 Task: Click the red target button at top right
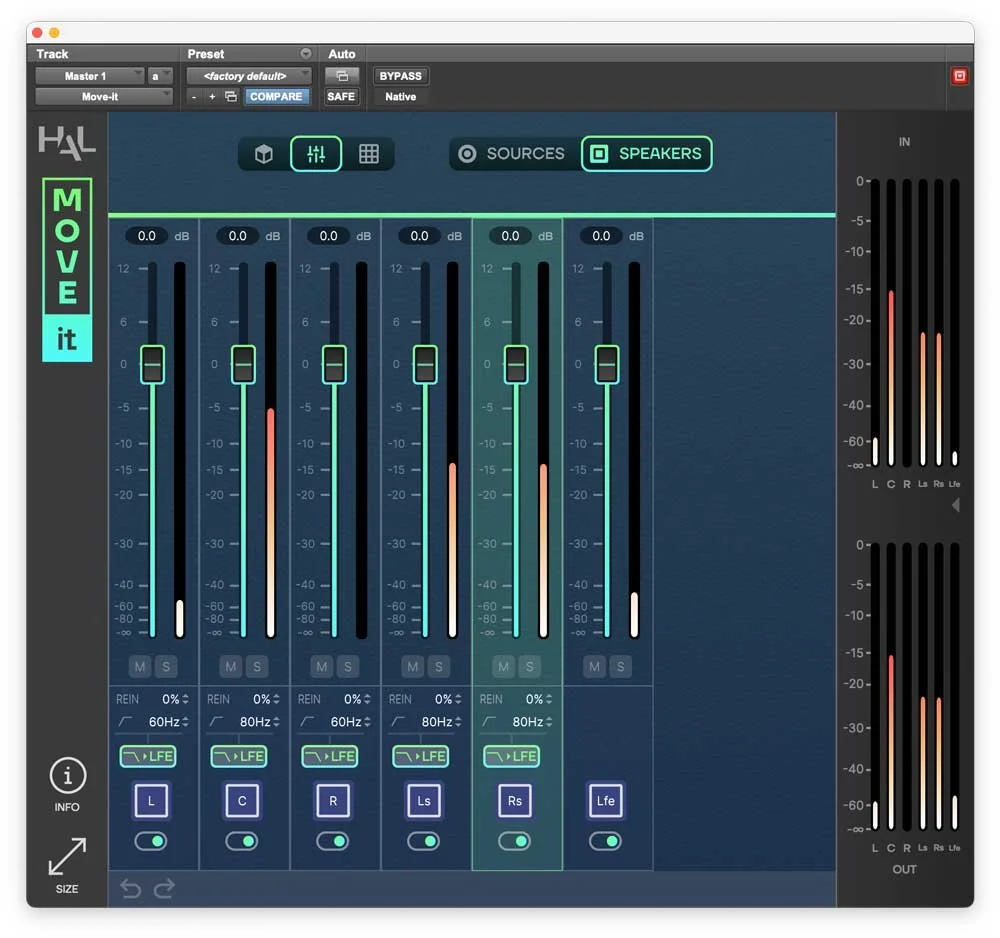[960, 77]
